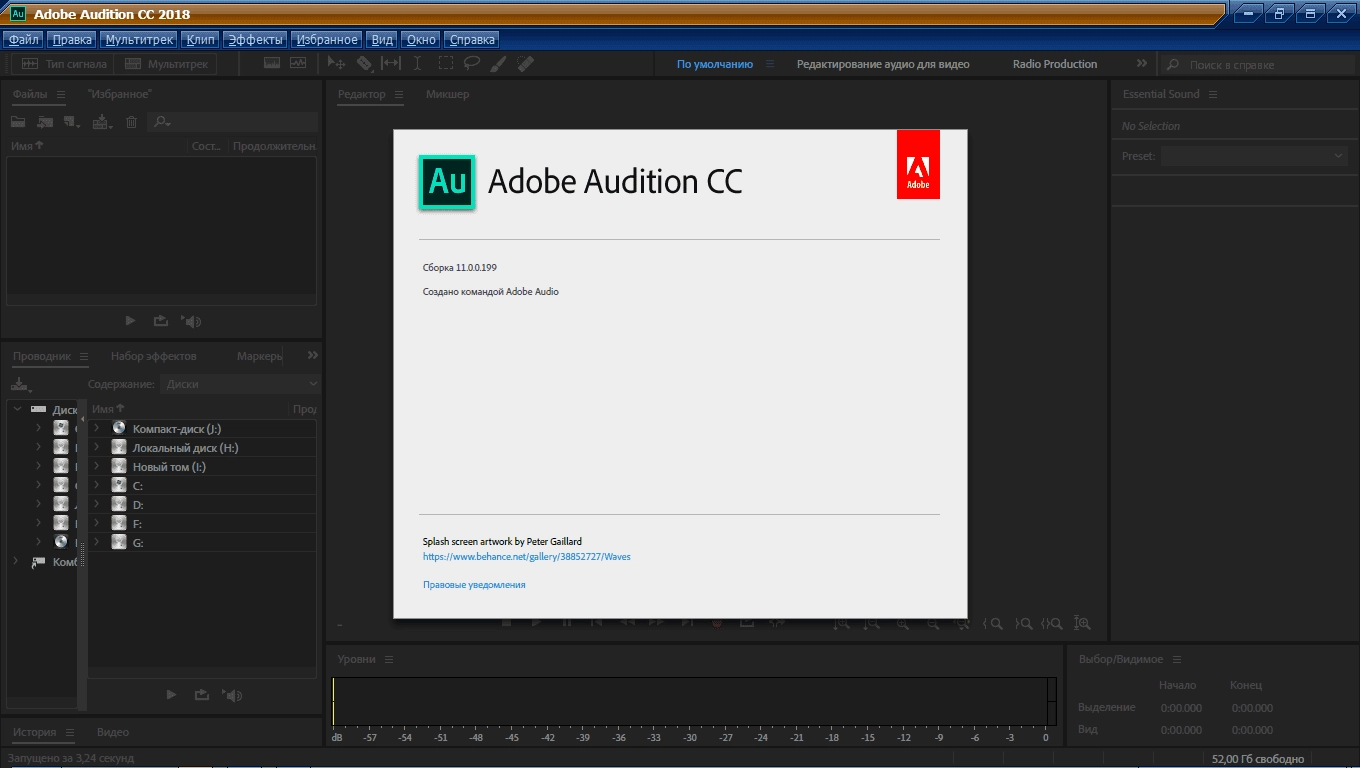Show hidden workspaces with overflow arrows
This screenshot has width=1360, height=768.
tap(1143, 63)
